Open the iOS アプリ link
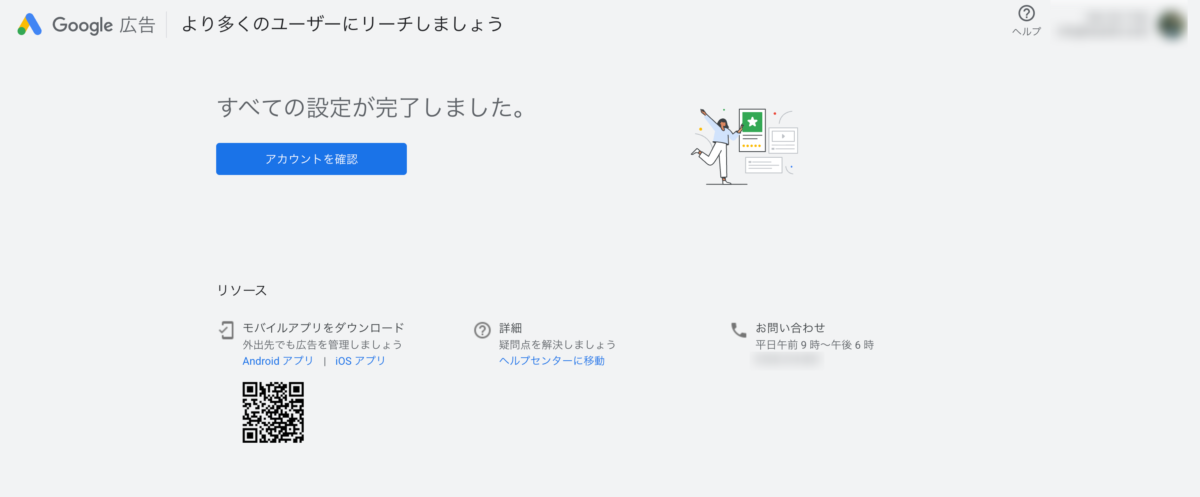Image resolution: width=1200 pixels, height=497 pixels. click(x=360, y=361)
